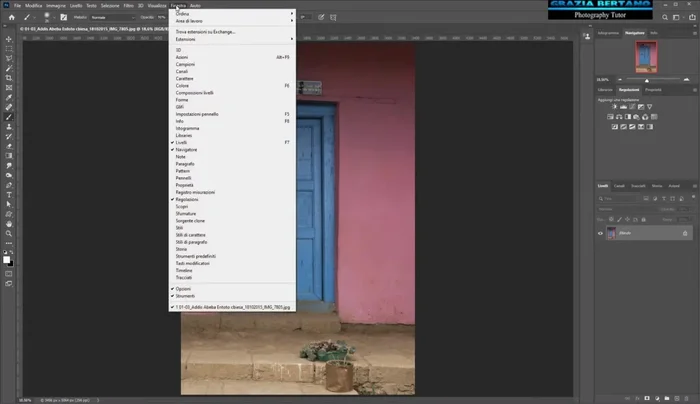Select the Eyedropper tool
700x404 pixels.
coord(9,97)
